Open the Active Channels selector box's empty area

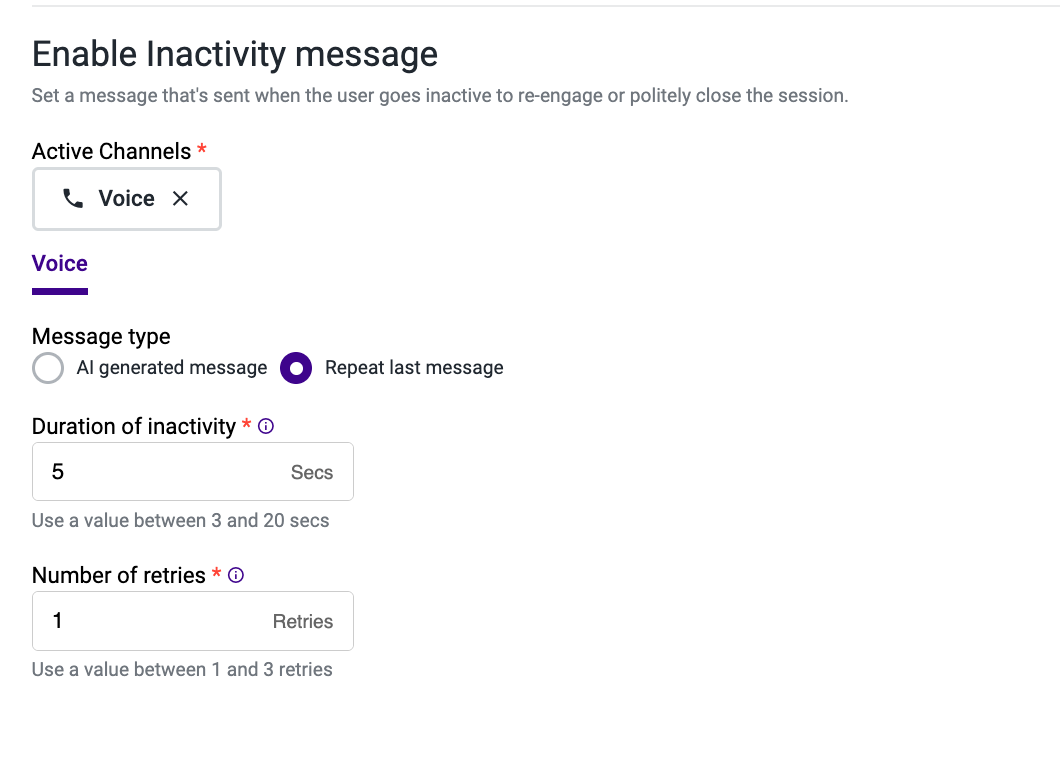pyautogui.click(x=205, y=199)
